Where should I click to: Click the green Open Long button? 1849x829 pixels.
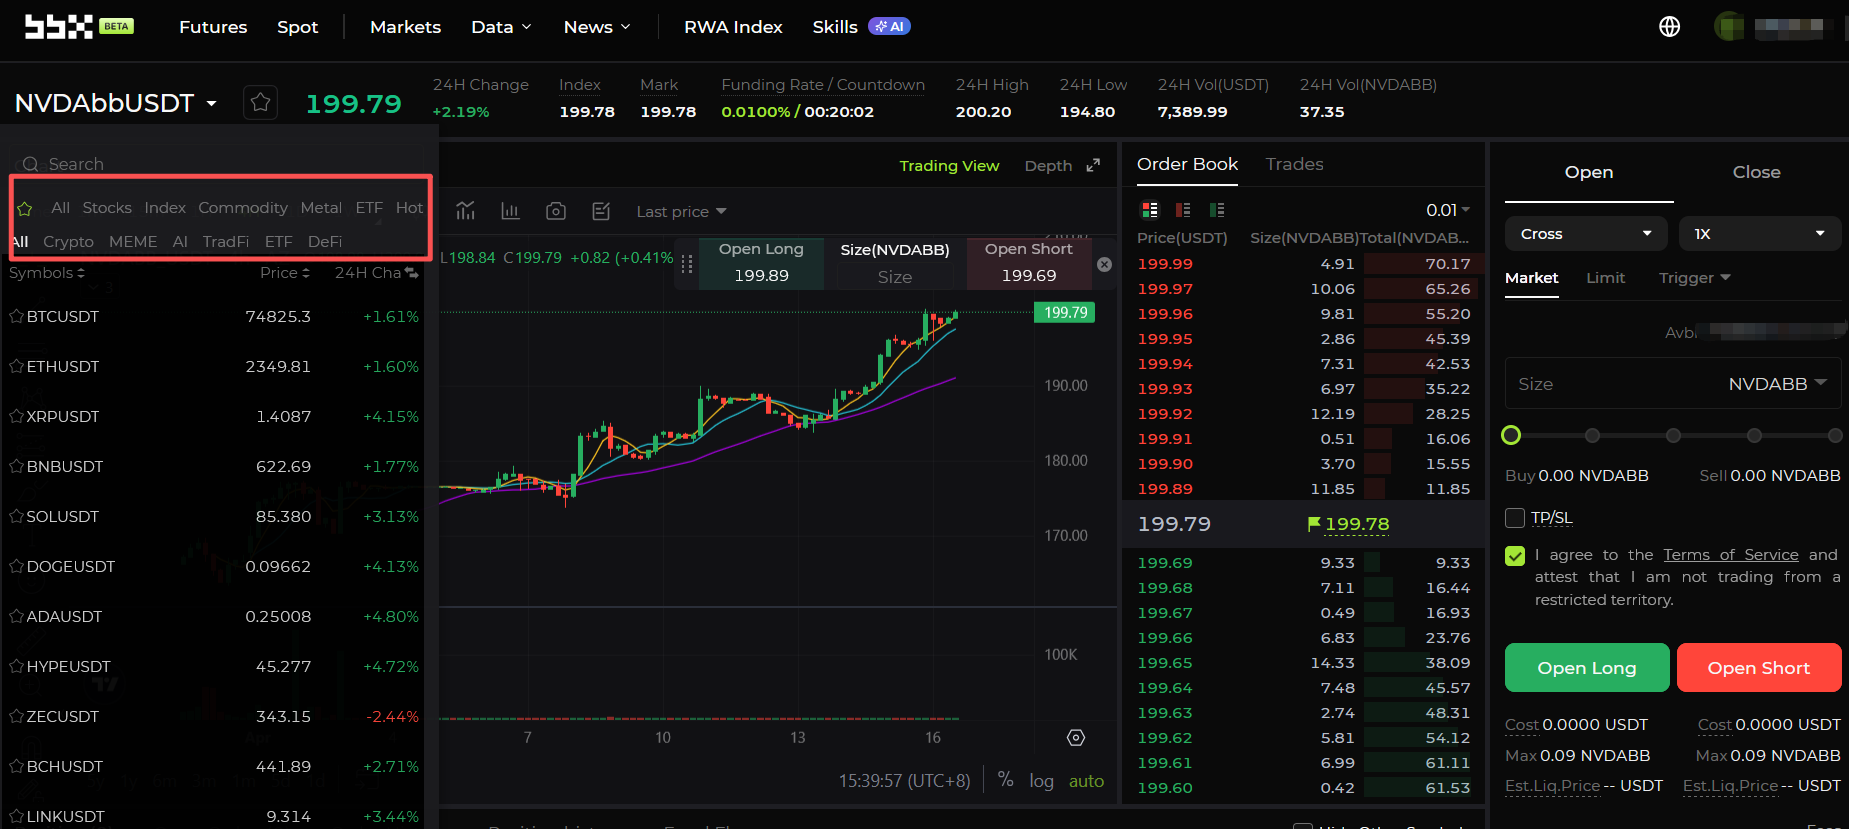point(1587,667)
